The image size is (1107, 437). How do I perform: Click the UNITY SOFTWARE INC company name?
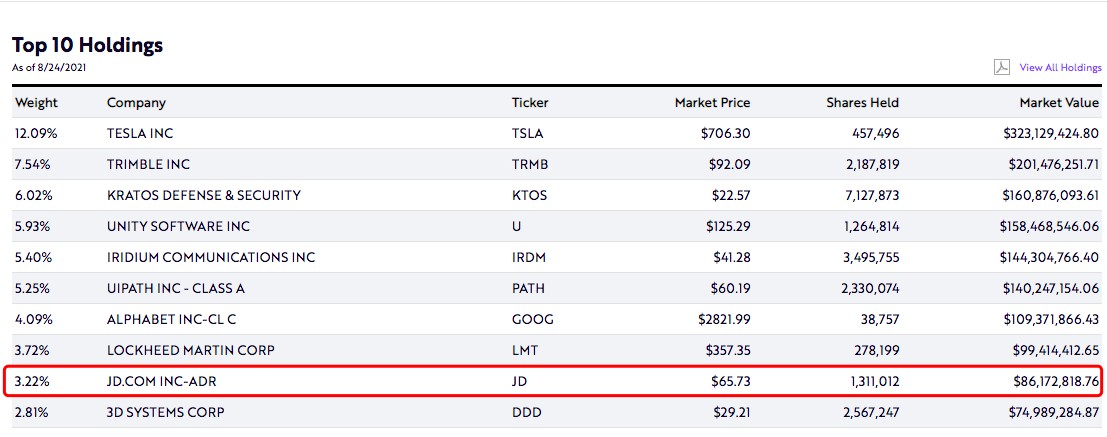(179, 226)
